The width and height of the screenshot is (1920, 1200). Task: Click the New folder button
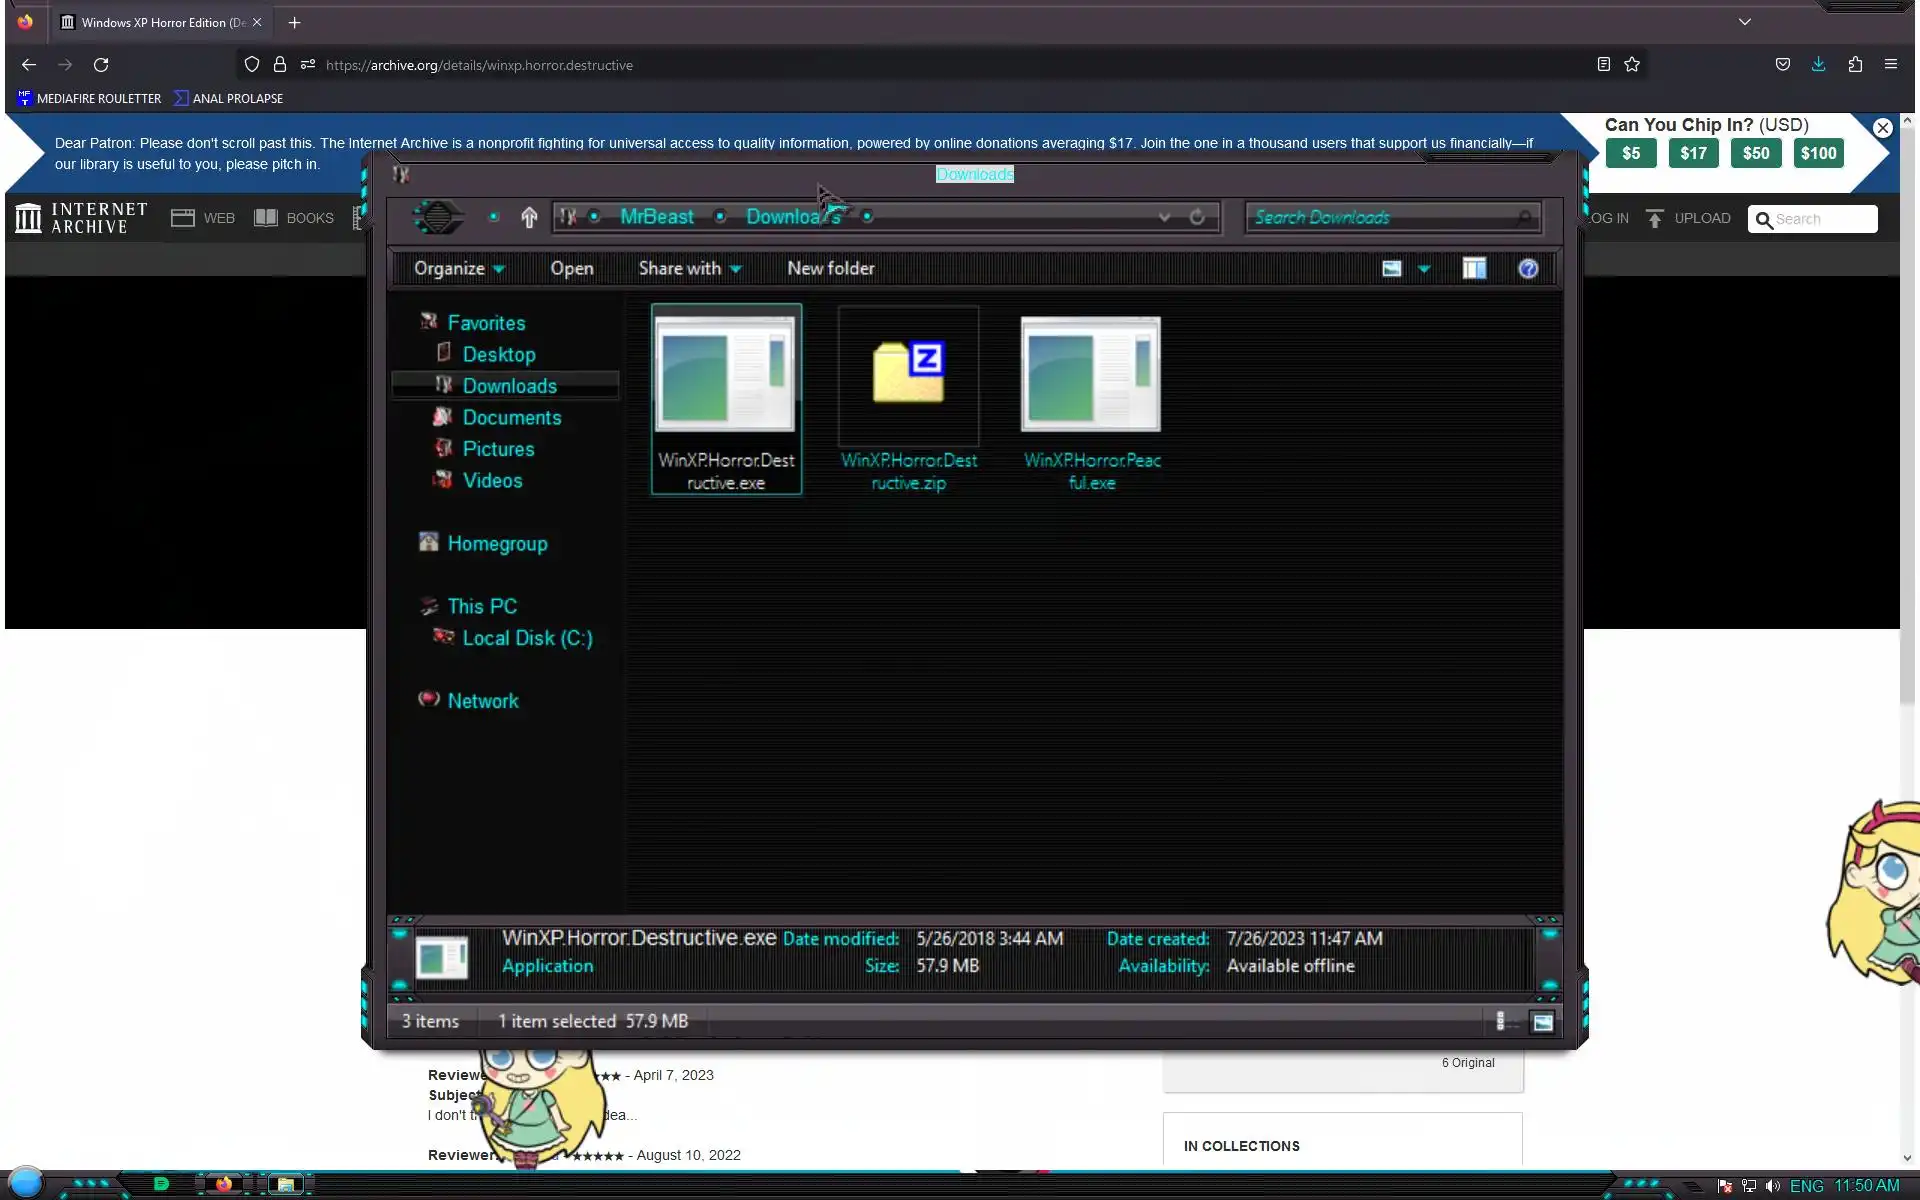830,268
